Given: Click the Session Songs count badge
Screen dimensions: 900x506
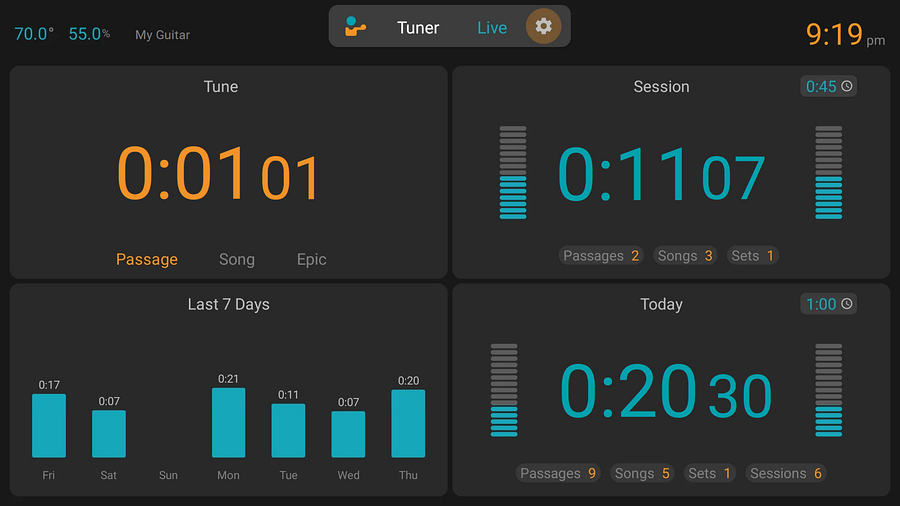Looking at the screenshot, I should (685, 256).
